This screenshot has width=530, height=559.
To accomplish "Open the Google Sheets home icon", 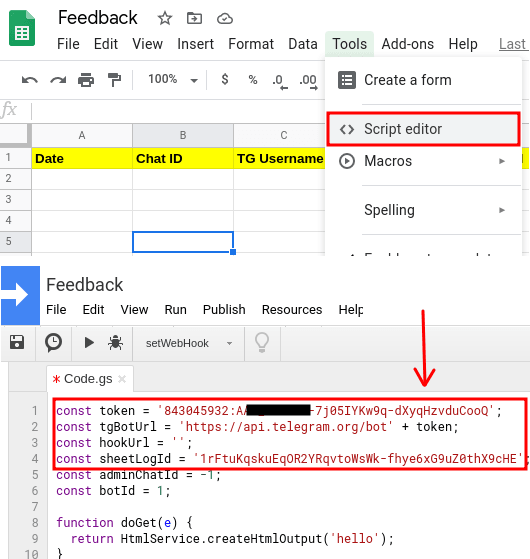I will [x=22, y=28].
